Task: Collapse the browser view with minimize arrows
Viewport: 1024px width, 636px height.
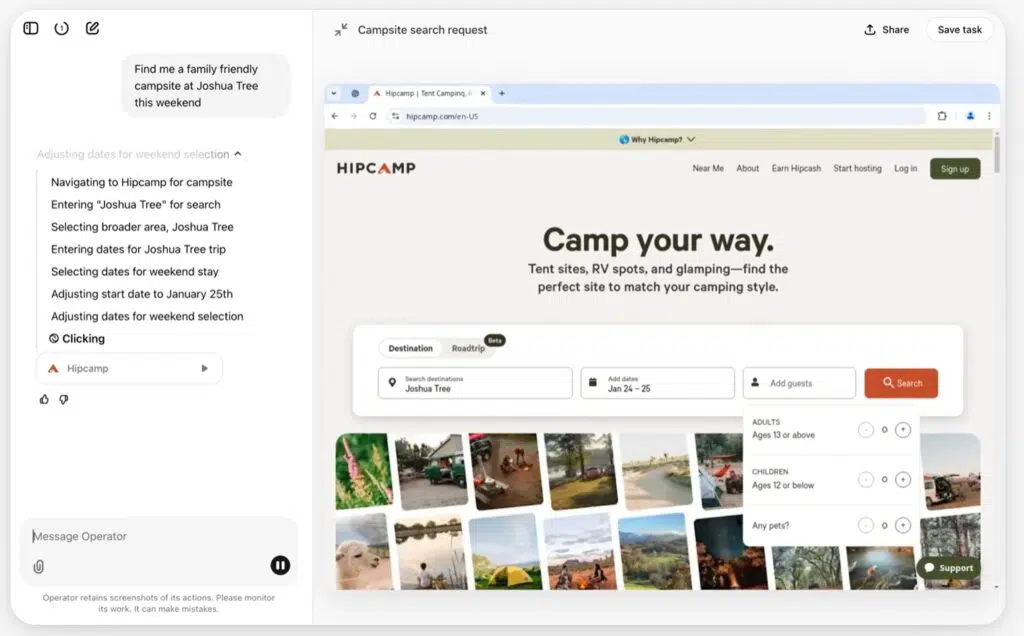Action: tap(341, 30)
